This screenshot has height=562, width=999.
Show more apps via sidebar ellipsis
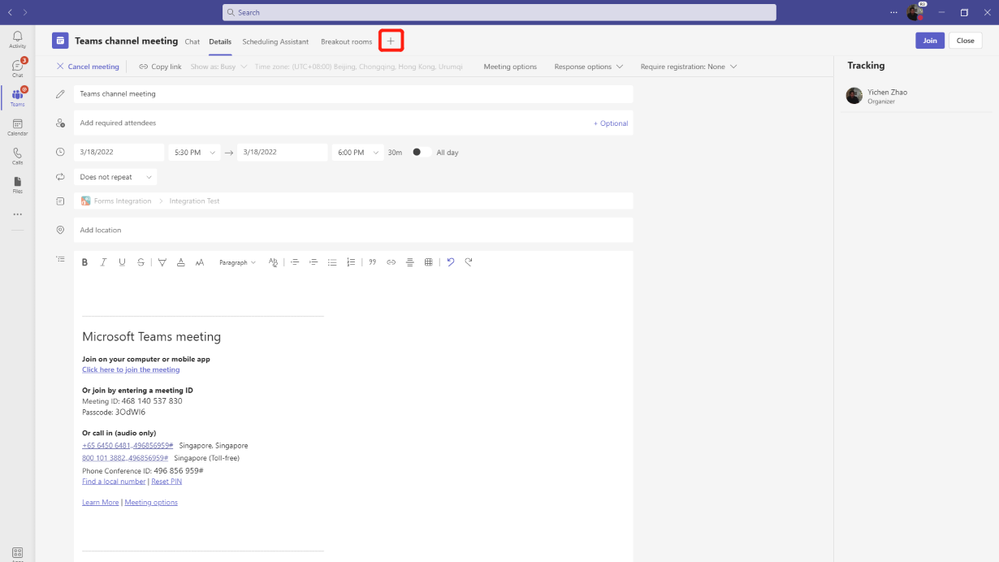coord(17,214)
